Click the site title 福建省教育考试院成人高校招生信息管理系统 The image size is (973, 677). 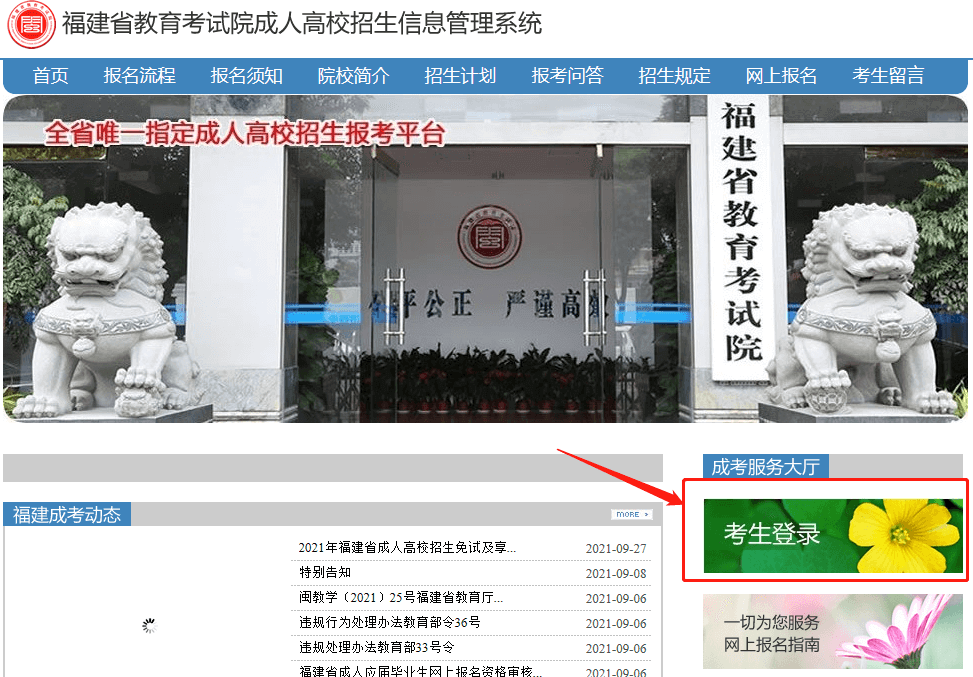pyautogui.click(x=302, y=24)
